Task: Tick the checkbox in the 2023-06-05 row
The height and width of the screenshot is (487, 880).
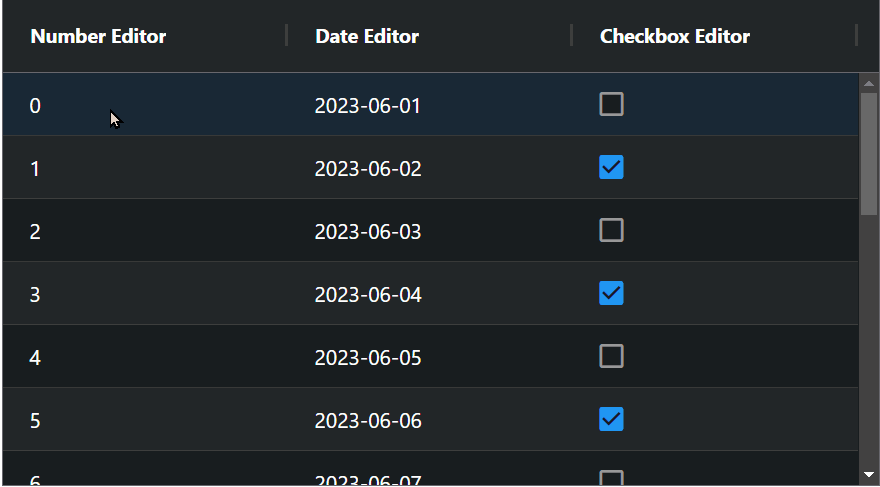Action: tap(611, 356)
